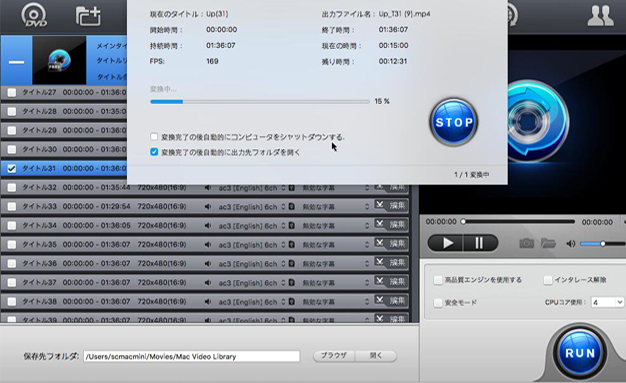Click the ブラウザ browse button
Image resolution: width=626 pixels, height=383 pixels.
(334, 355)
